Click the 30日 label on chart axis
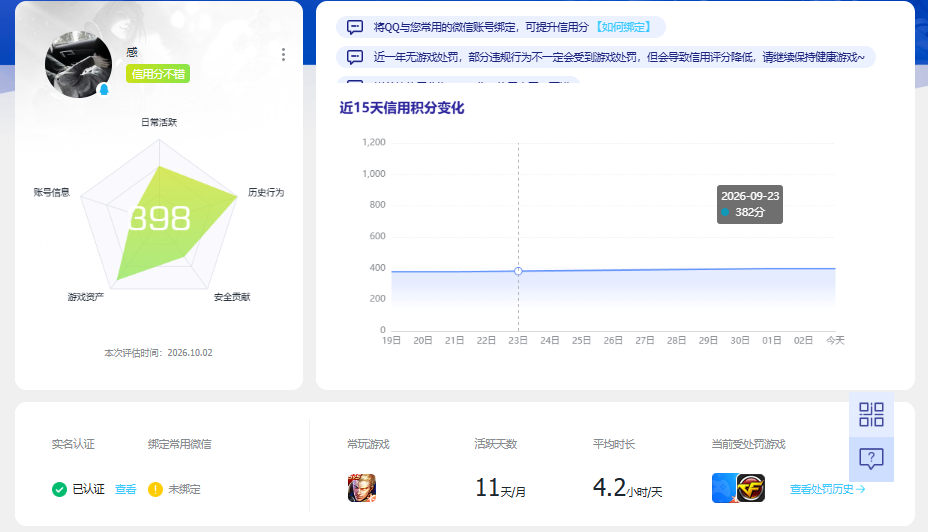 click(x=740, y=340)
